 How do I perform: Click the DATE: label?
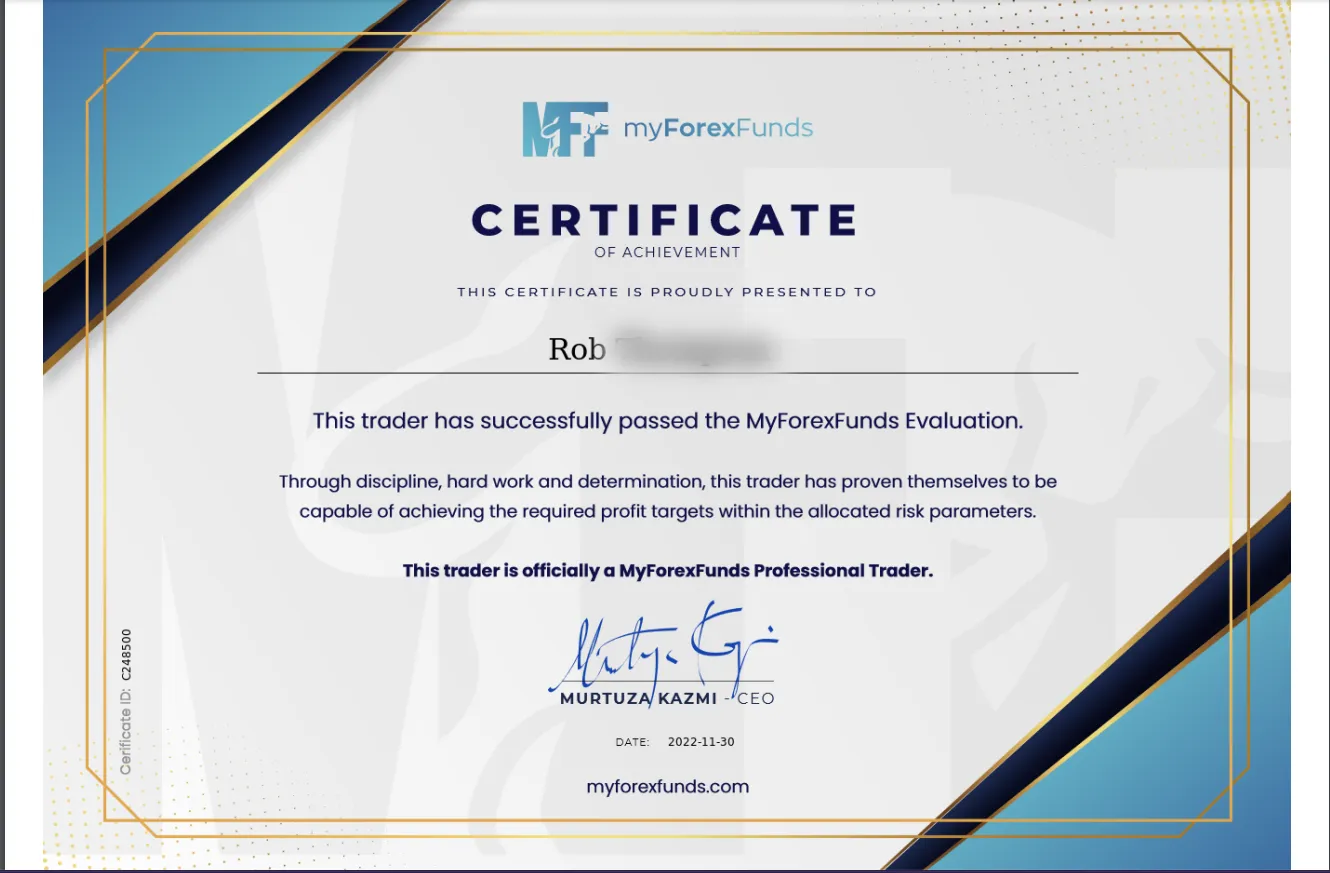pyautogui.click(x=632, y=742)
